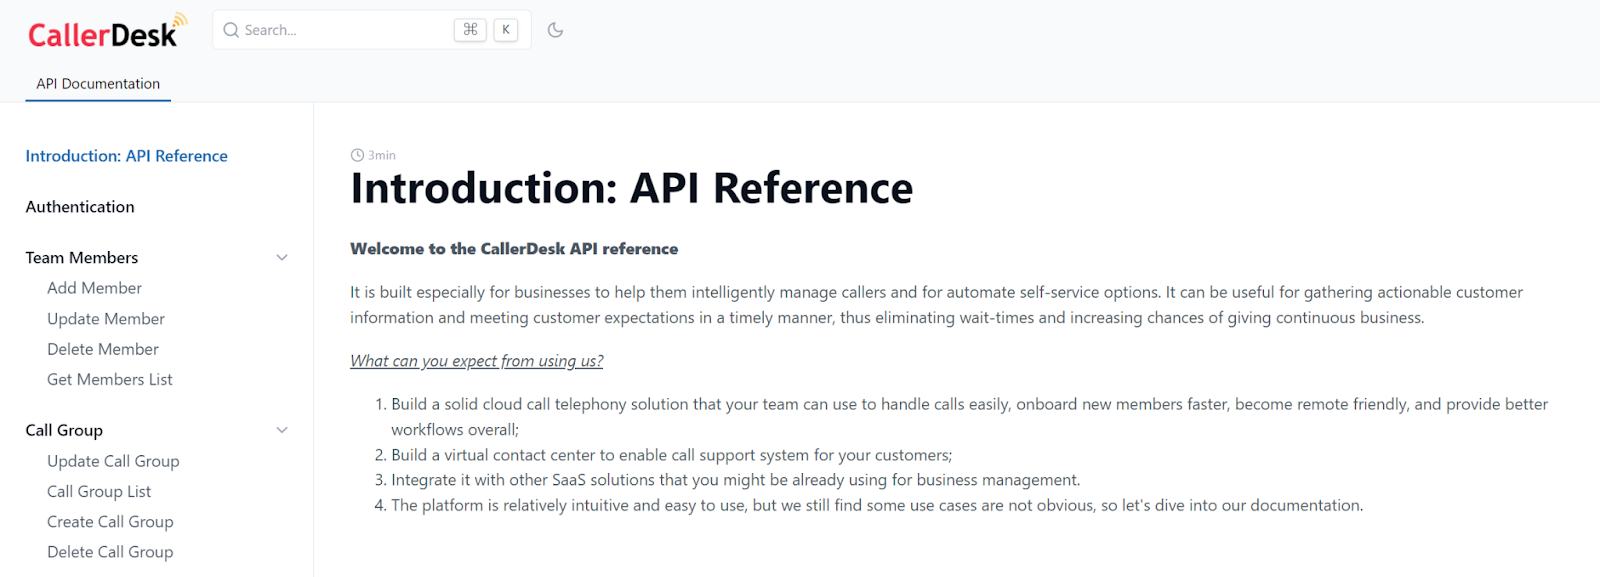Select Call Group sidebar heading
This screenshot has width=1600, height=577.
64,431
